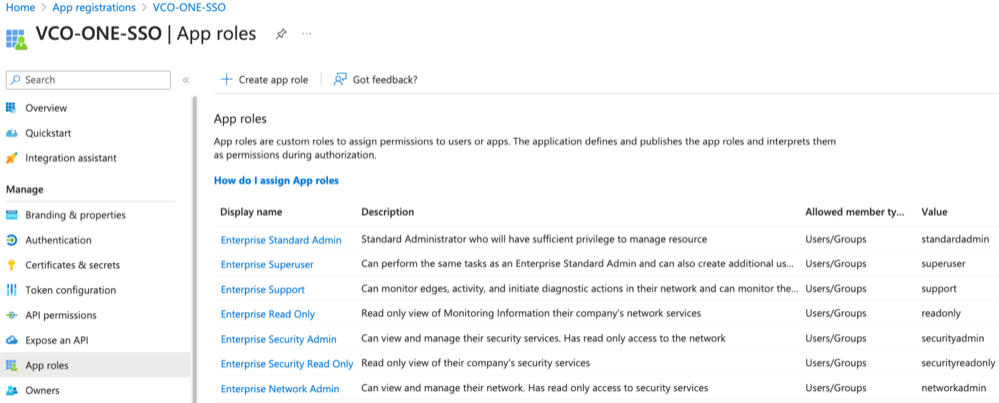Open the Enterprise Security Admin role
Viewport: 999px width, 403px height.
tap(278, 340)
